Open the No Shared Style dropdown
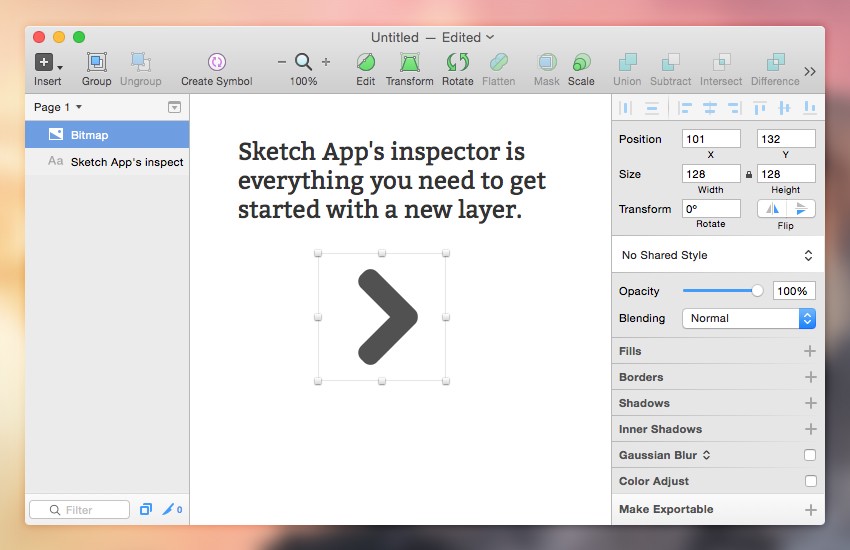 717,255
